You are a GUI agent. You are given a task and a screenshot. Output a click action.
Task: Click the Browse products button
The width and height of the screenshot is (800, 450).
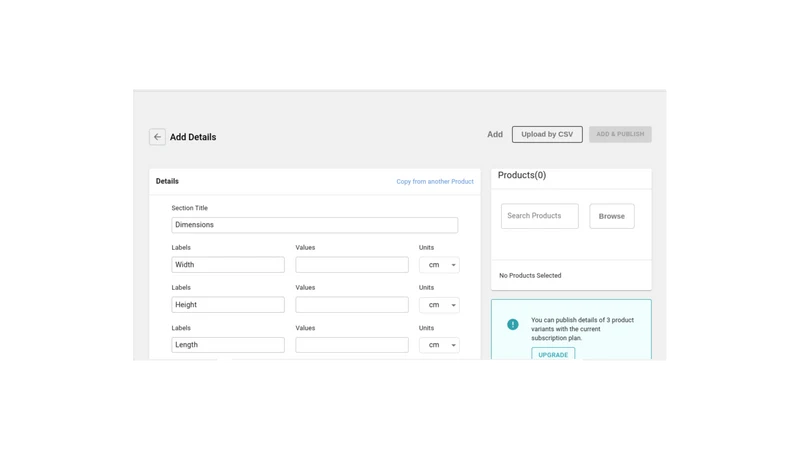coord(612,216)
